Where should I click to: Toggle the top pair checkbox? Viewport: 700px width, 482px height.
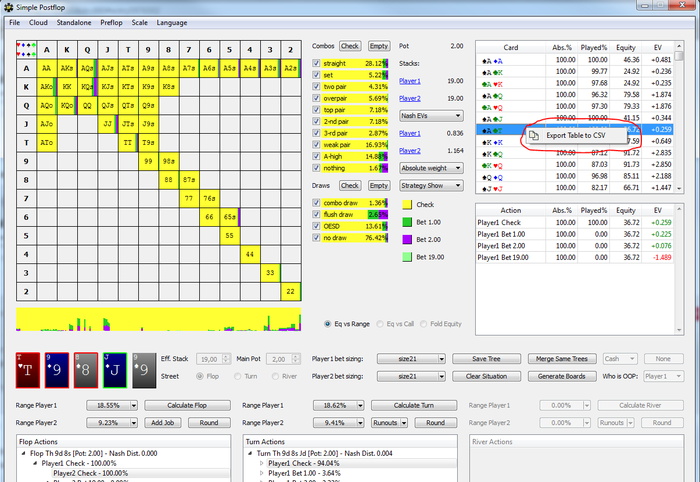click(317, 110)
